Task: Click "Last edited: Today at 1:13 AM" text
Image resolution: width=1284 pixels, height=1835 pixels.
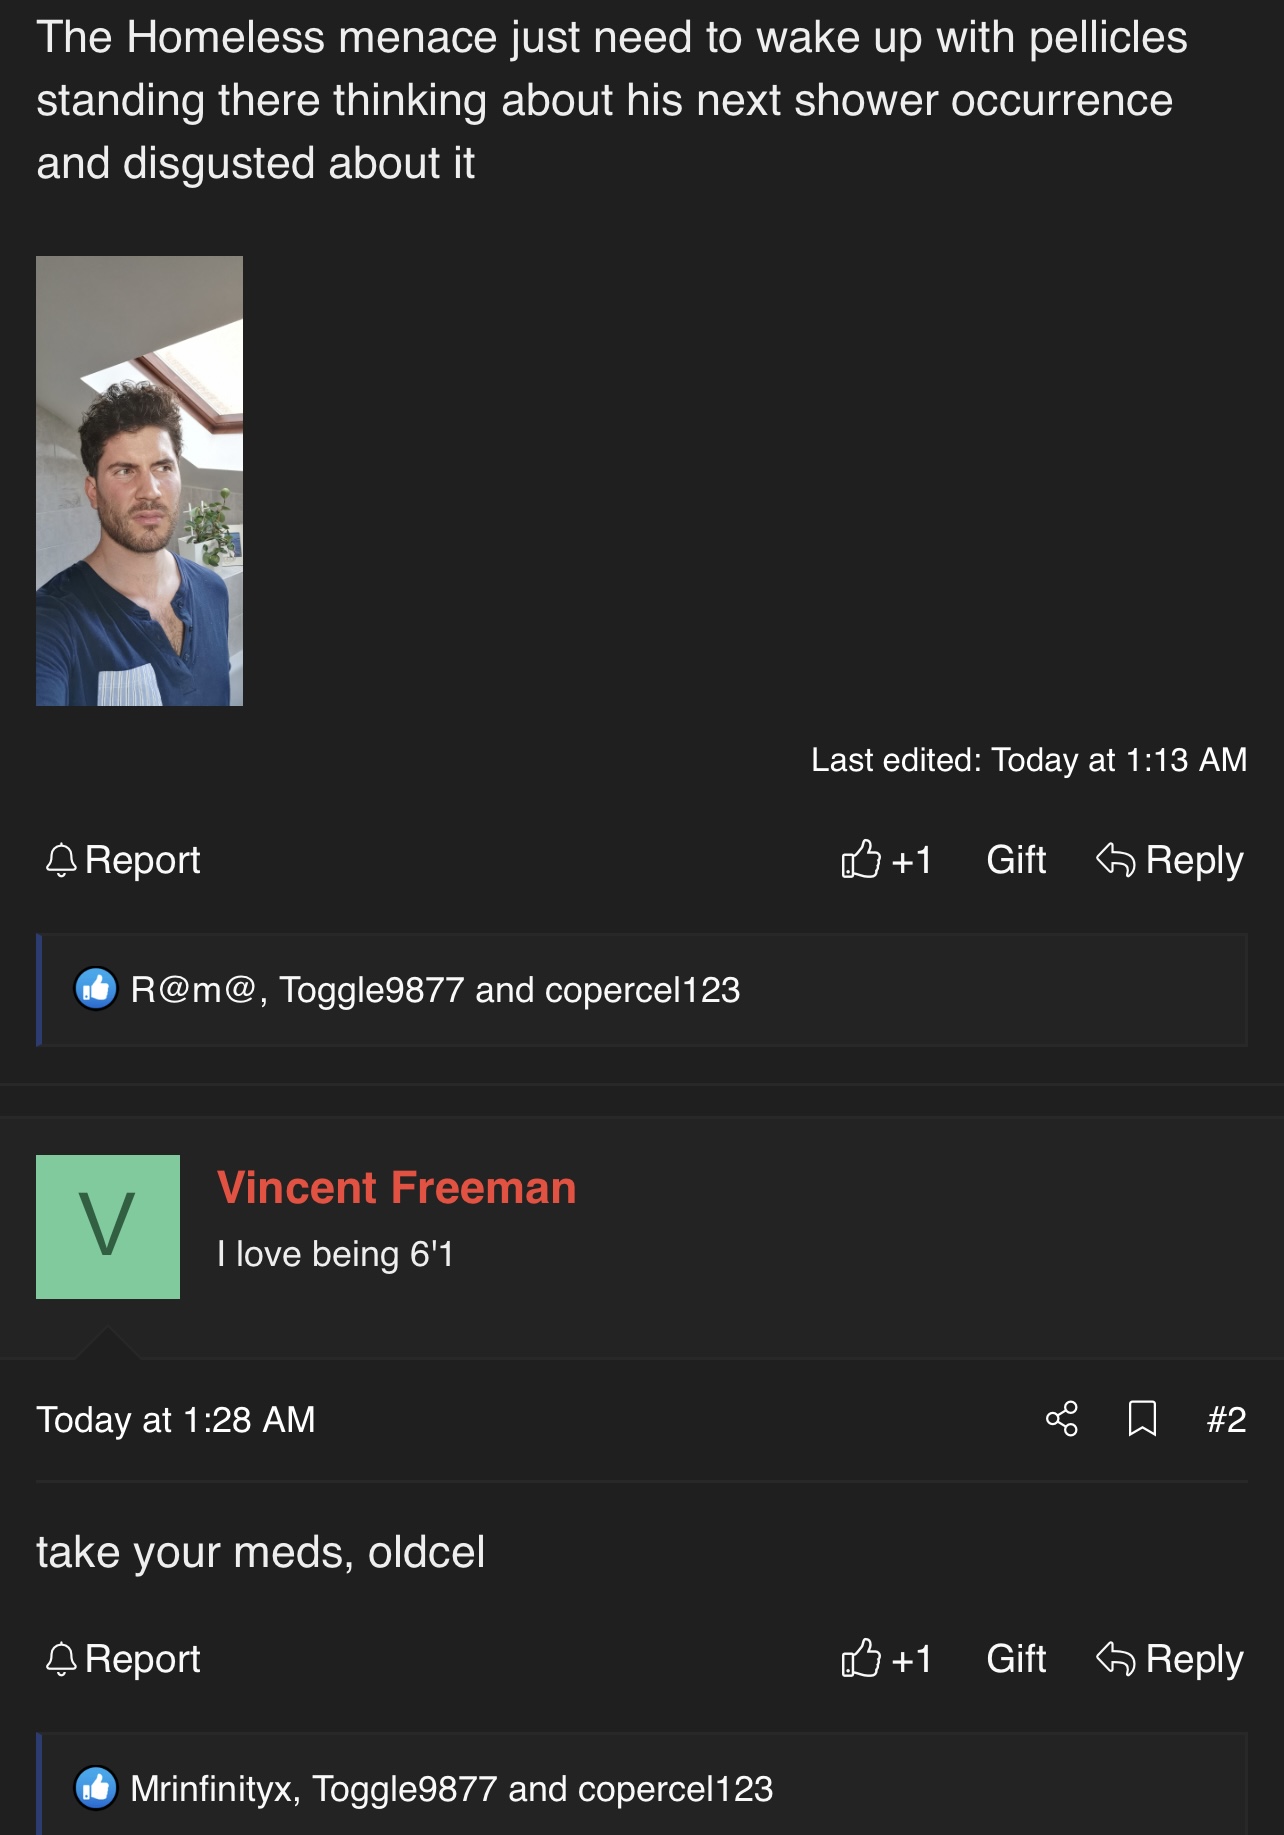Action: [1029, 760]
